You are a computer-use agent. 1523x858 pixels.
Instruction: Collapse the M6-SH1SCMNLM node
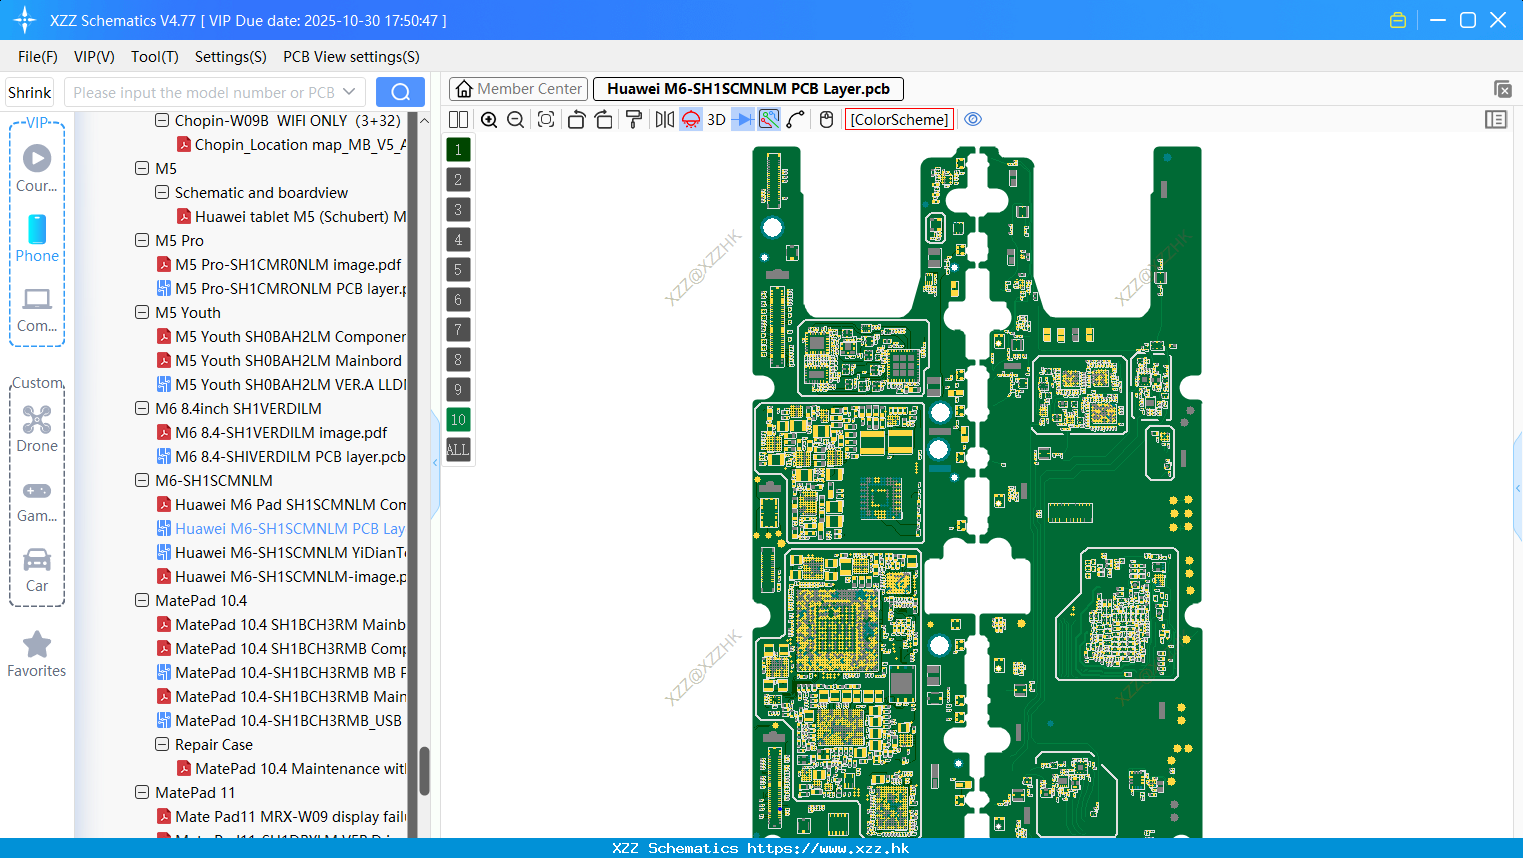pyautogui.click(x=142, y=480)
